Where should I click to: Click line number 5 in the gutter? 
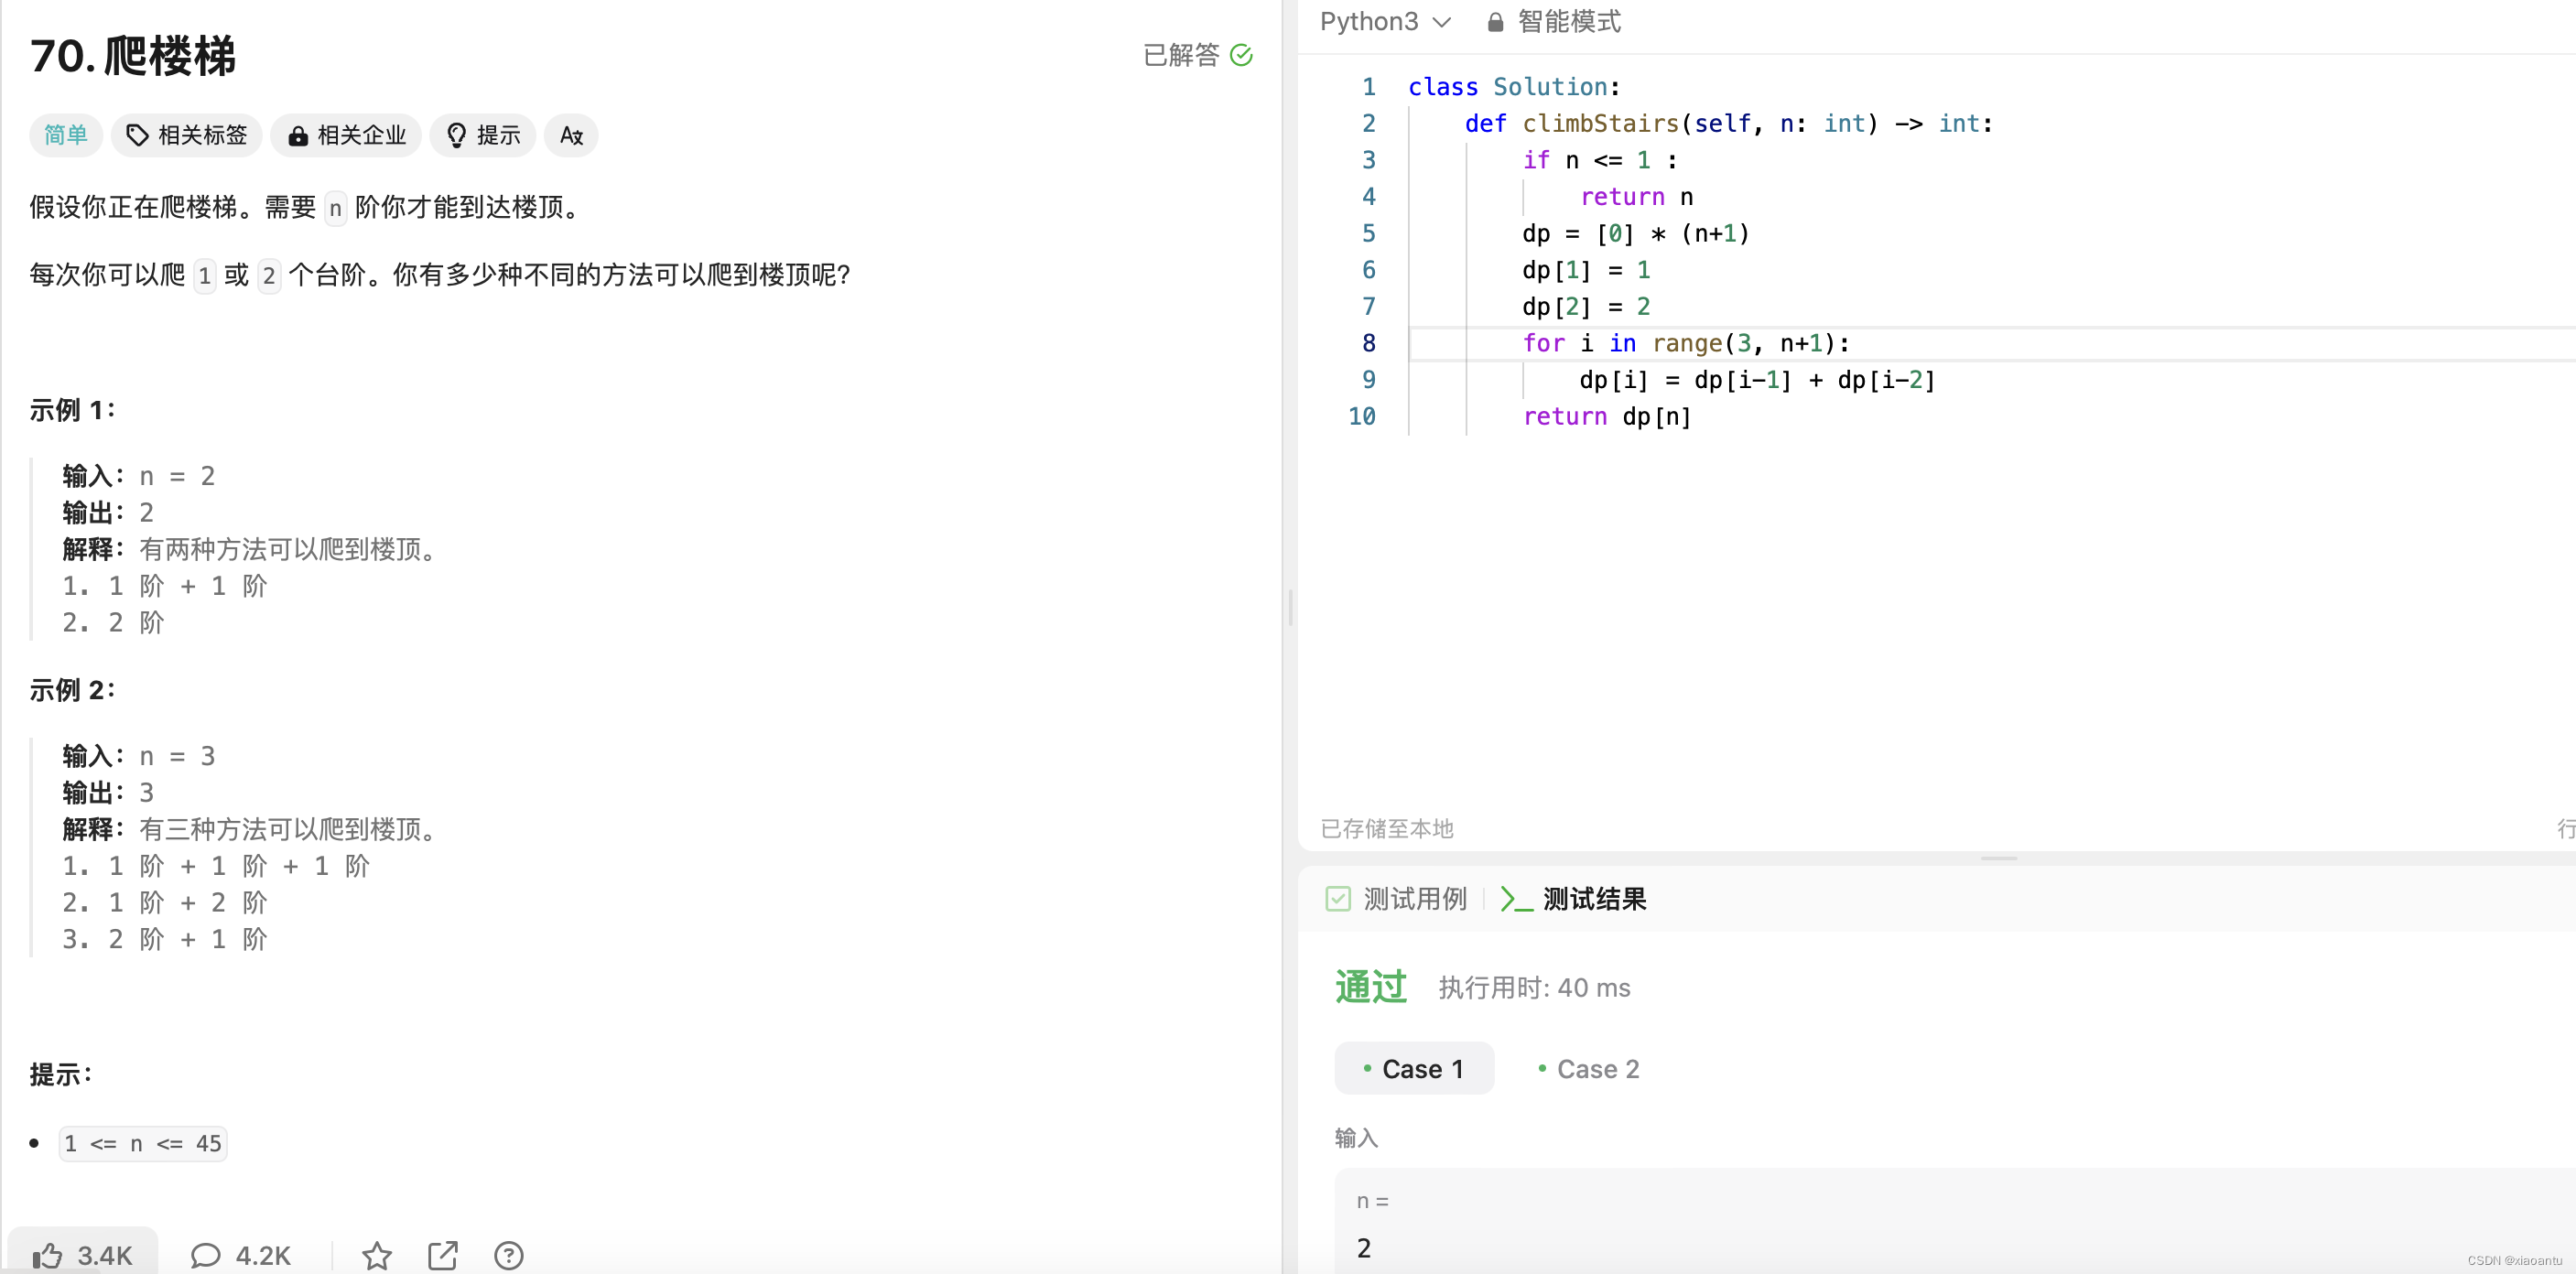[1368, 233]
